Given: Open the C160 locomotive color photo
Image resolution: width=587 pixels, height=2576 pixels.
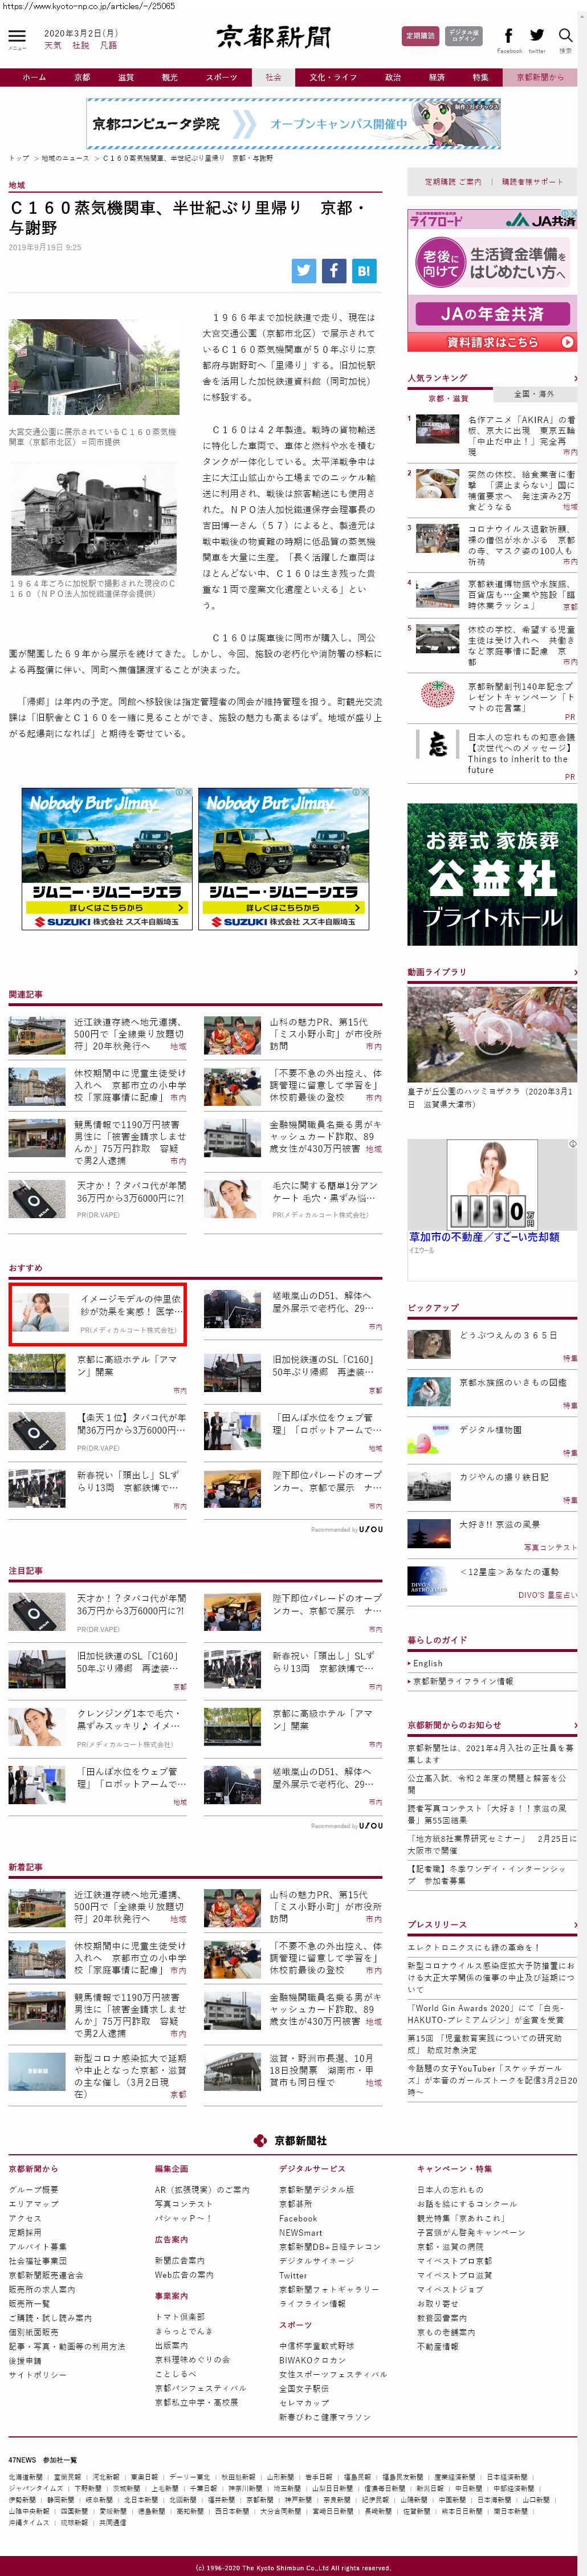Looking at the screenshot, I should pyautogui.click(x=93, y=367).
